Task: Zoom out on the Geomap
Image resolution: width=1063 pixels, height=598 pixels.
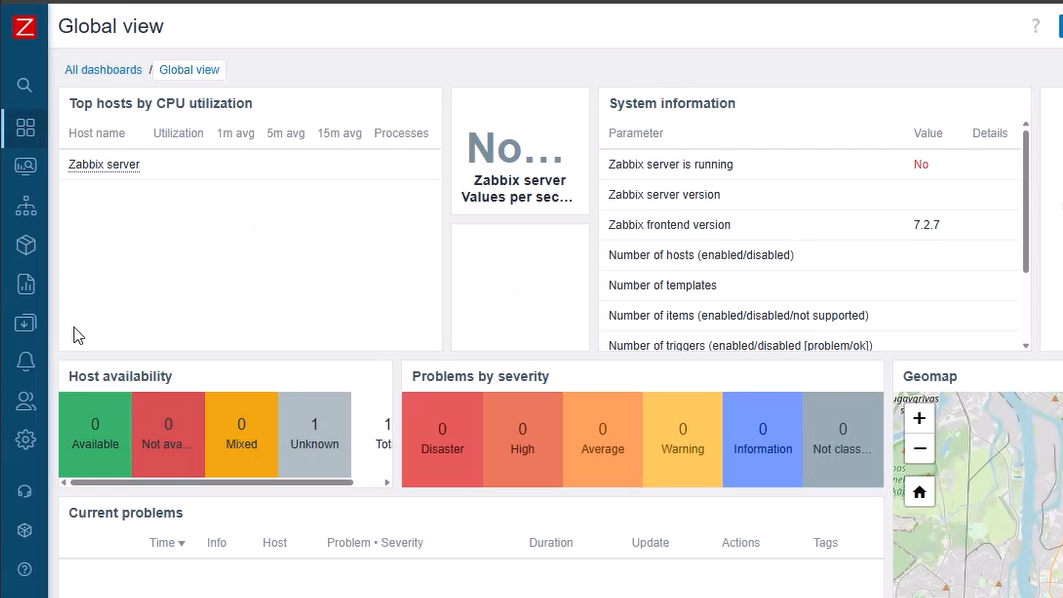Action: (919, 448)
